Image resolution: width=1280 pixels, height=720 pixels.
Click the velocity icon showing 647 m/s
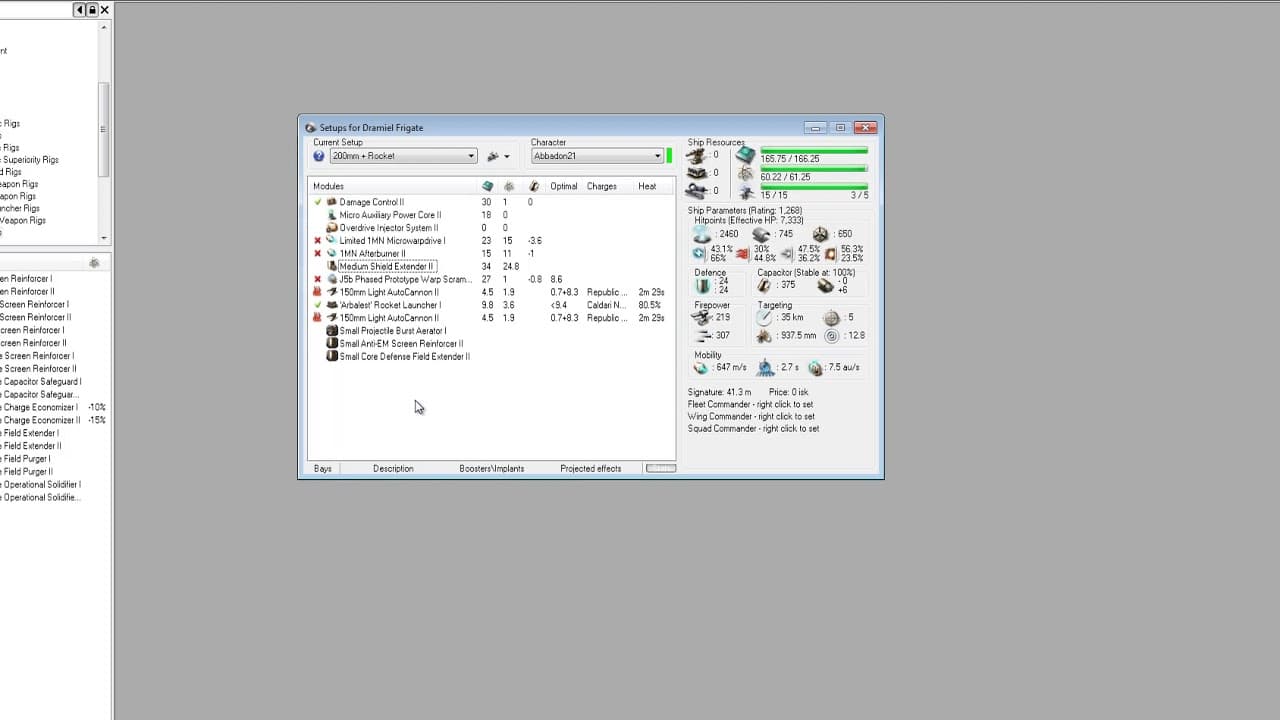pyautogui.click(x=702, y=368)
